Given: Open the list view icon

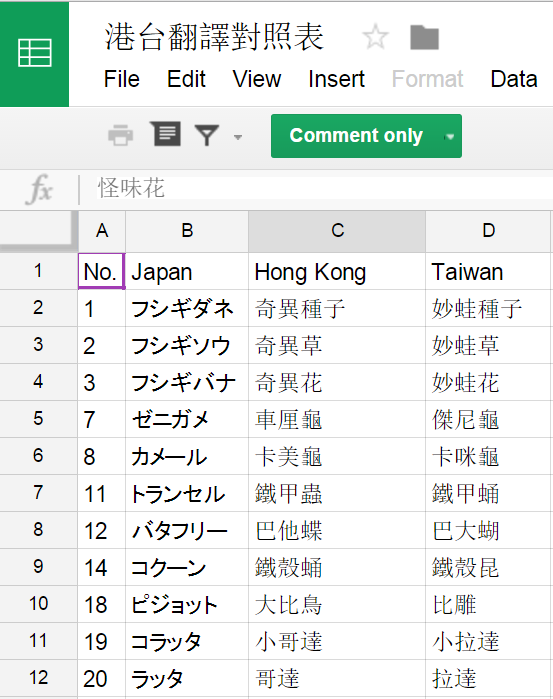Looking at the screenshot, I should (x=165, y=134).
